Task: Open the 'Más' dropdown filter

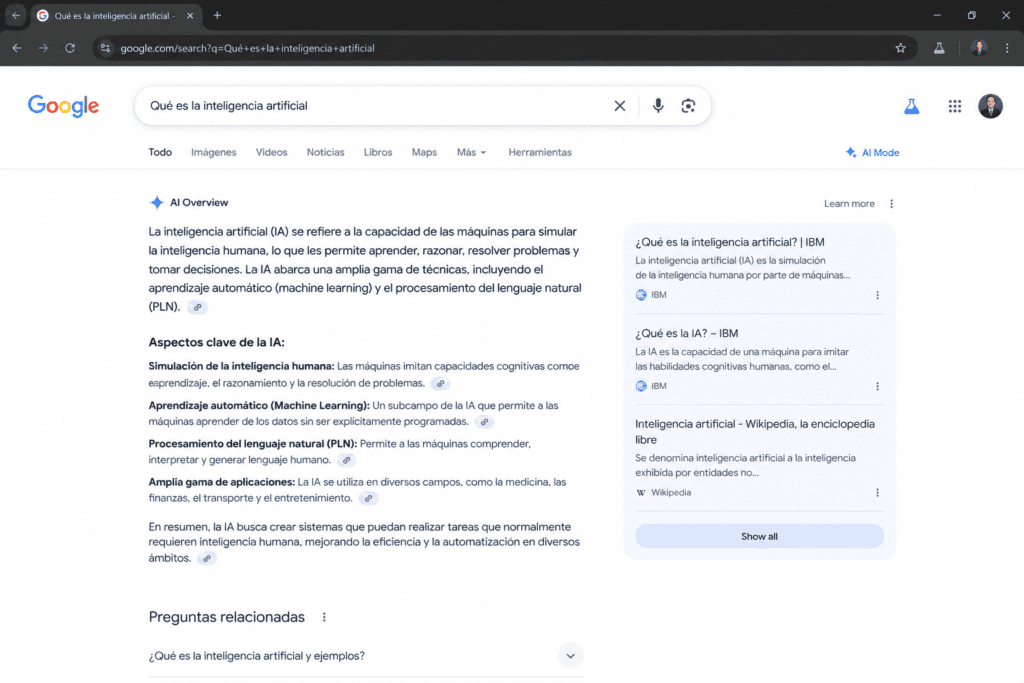Action: (x=472, y=152)
